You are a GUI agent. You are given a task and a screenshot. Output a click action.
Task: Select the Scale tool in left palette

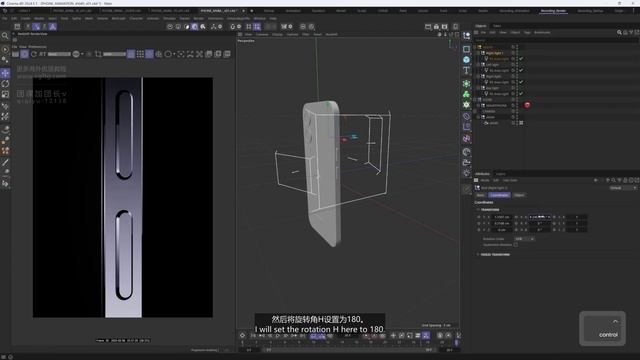pyautogui.click(x=5, y=94)
